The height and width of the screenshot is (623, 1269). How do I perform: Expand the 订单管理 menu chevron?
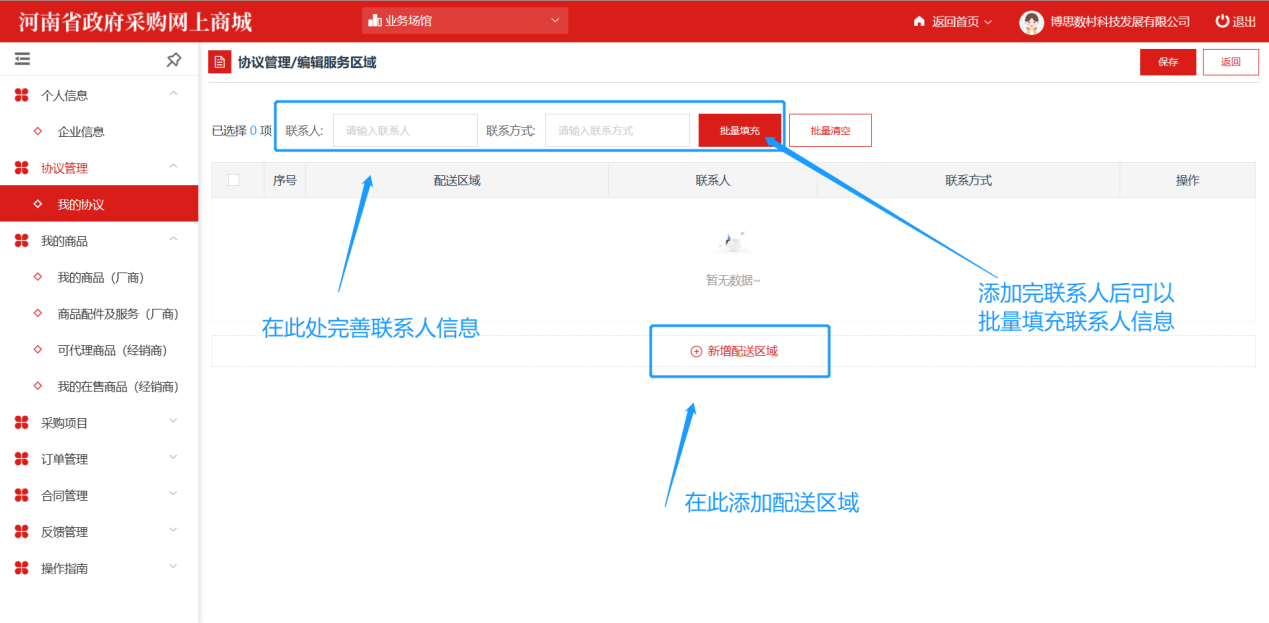click(x=174, y=458)
